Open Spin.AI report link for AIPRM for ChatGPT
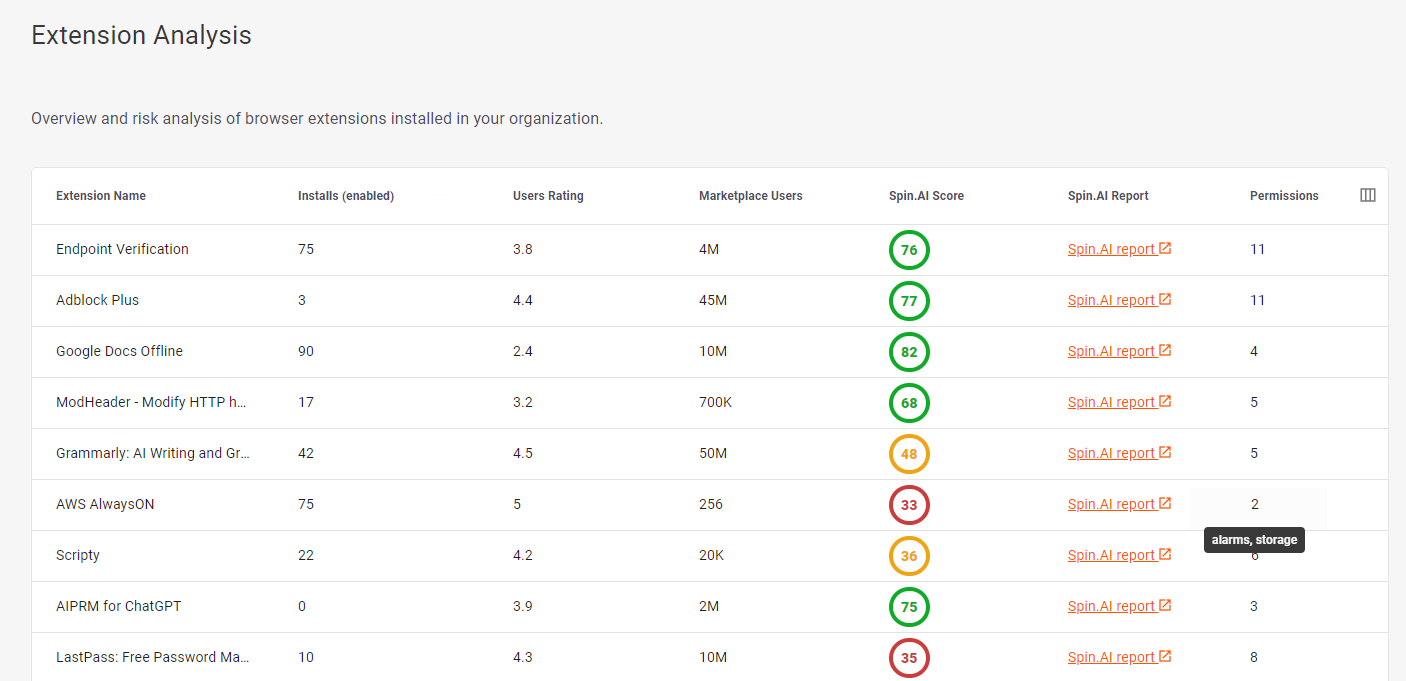This screenshot has width=1406, height=681. (1111, 606)
